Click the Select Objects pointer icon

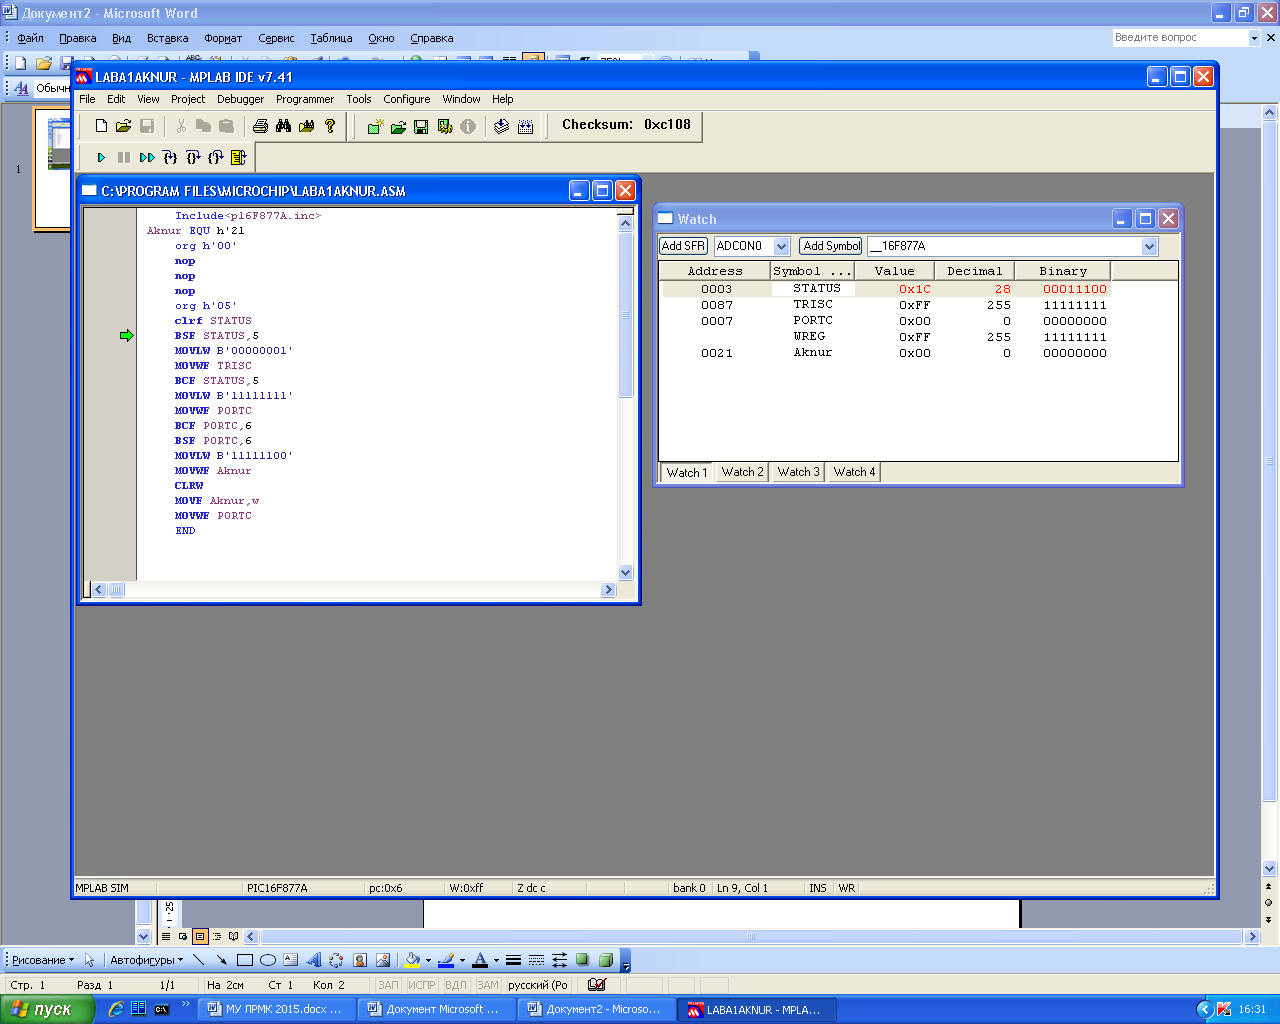pyautogui.click(x=89, y=960)
